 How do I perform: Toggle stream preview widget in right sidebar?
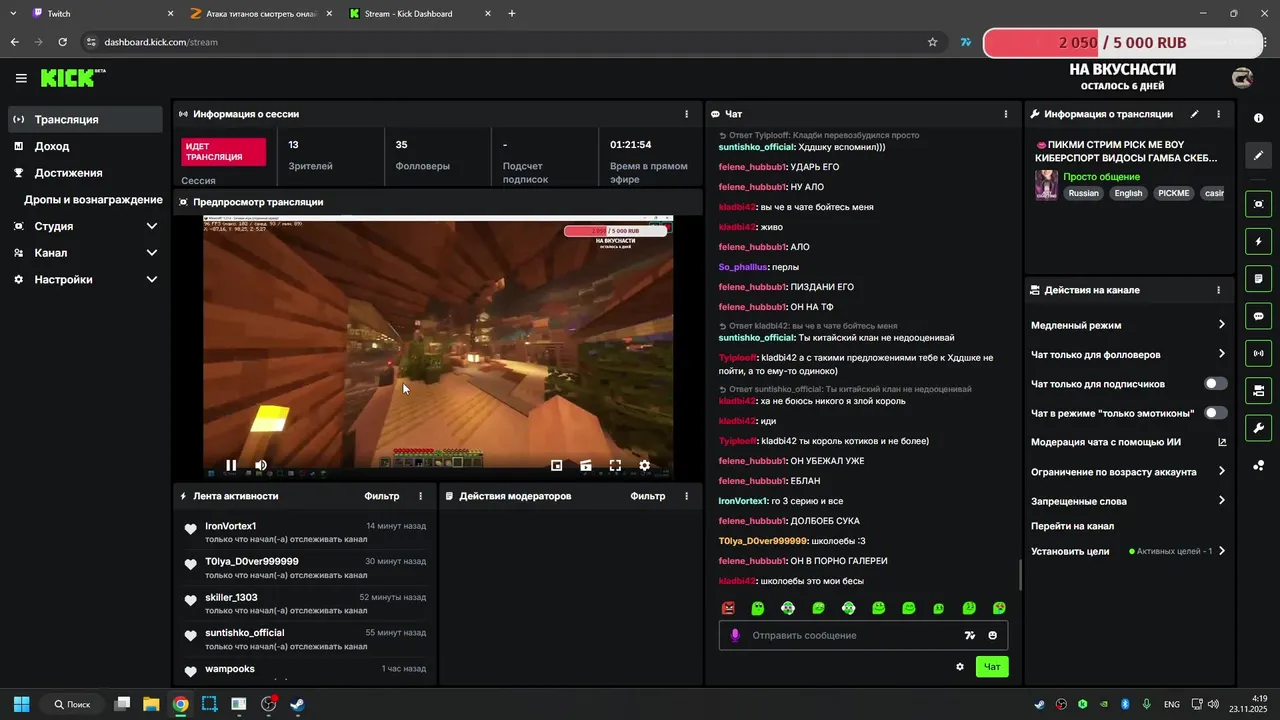(x=1258, y=204)
